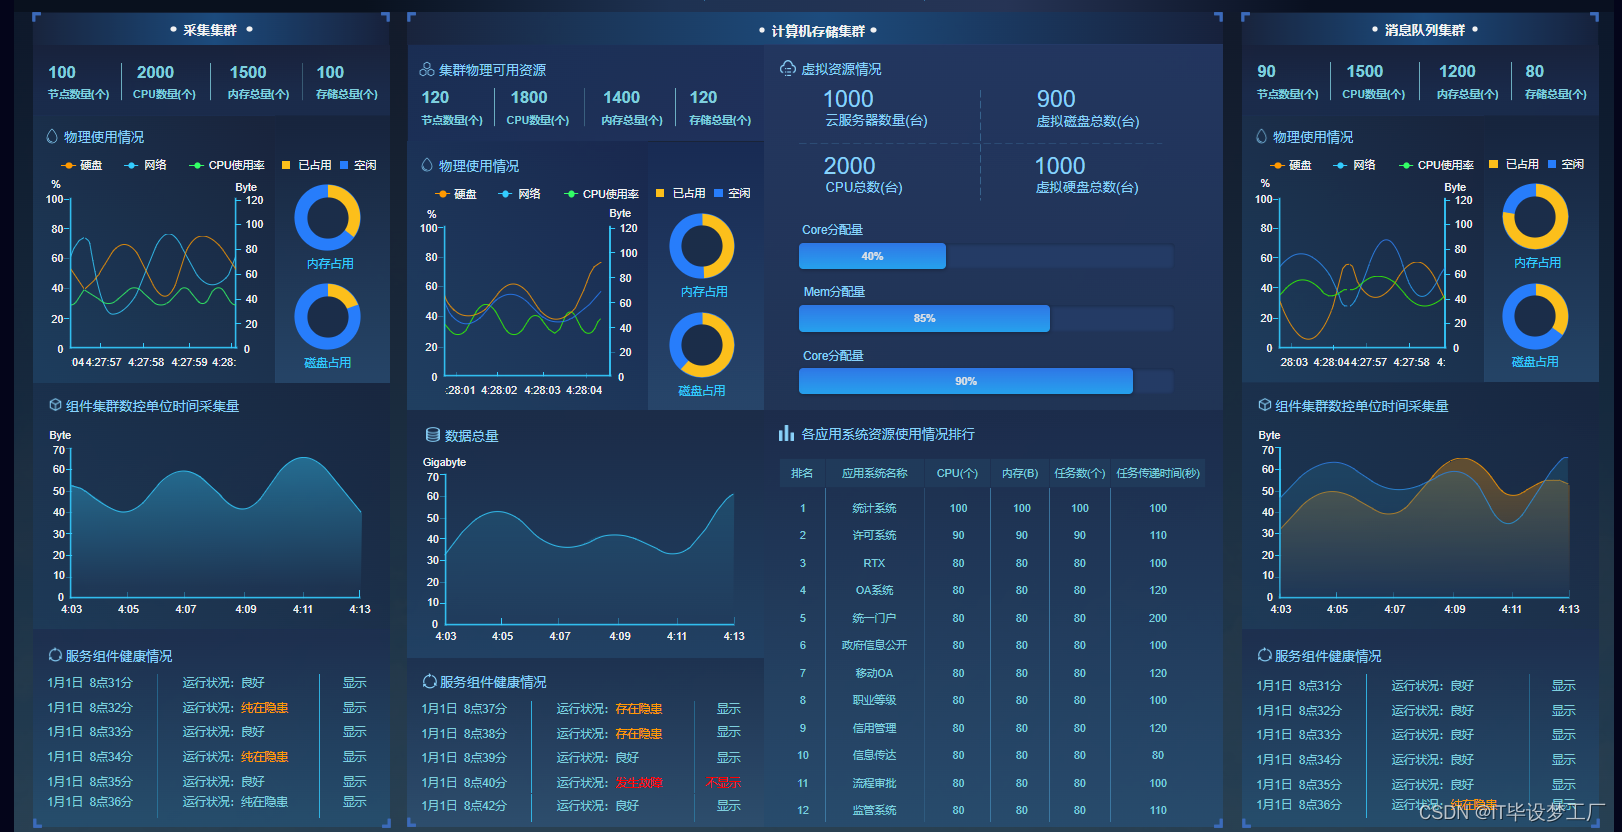
Task: Click 内存占用 donut chart in 消息队列集群
Action: pyautogui.click(x=1535, y=217)
